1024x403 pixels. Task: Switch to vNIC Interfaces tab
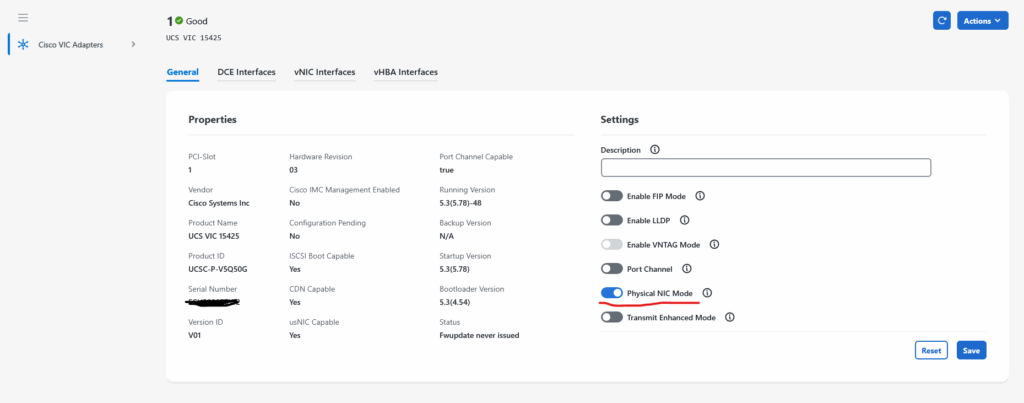pyautogui.click(x=325, y=72)
